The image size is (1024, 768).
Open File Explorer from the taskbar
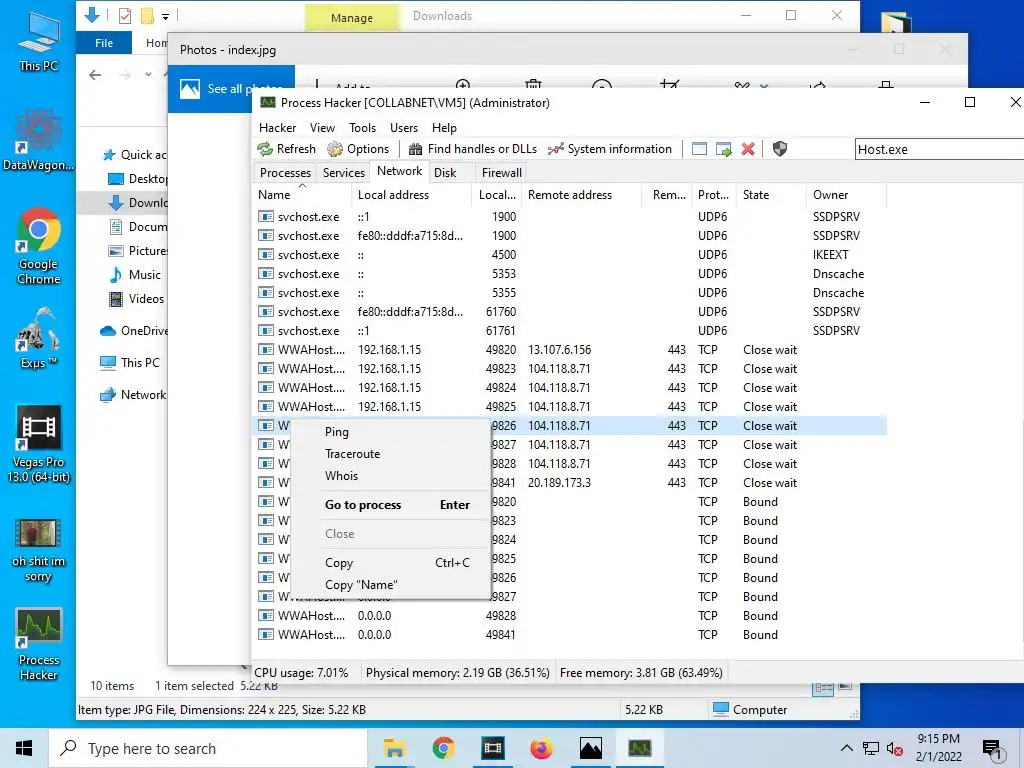[x=394, y=748]
